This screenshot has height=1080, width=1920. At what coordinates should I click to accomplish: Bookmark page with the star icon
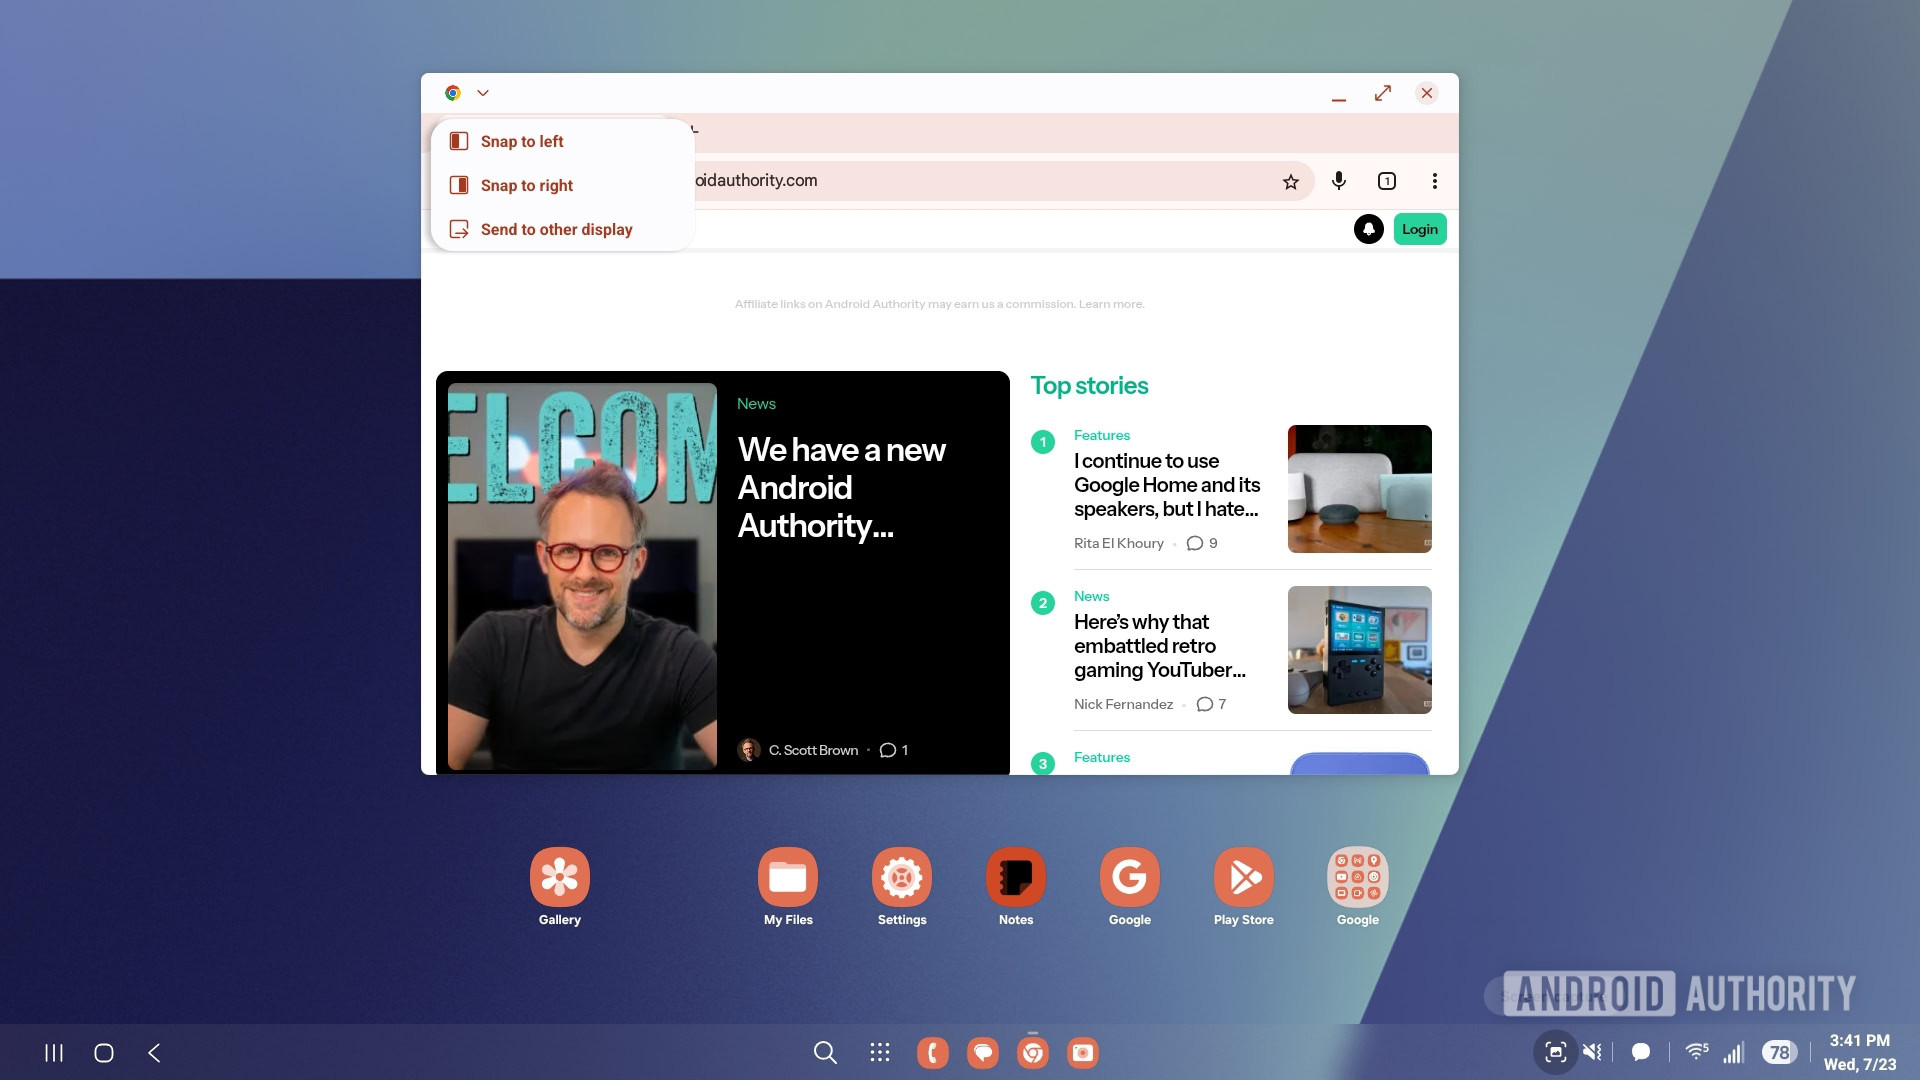coord(1290,181)
